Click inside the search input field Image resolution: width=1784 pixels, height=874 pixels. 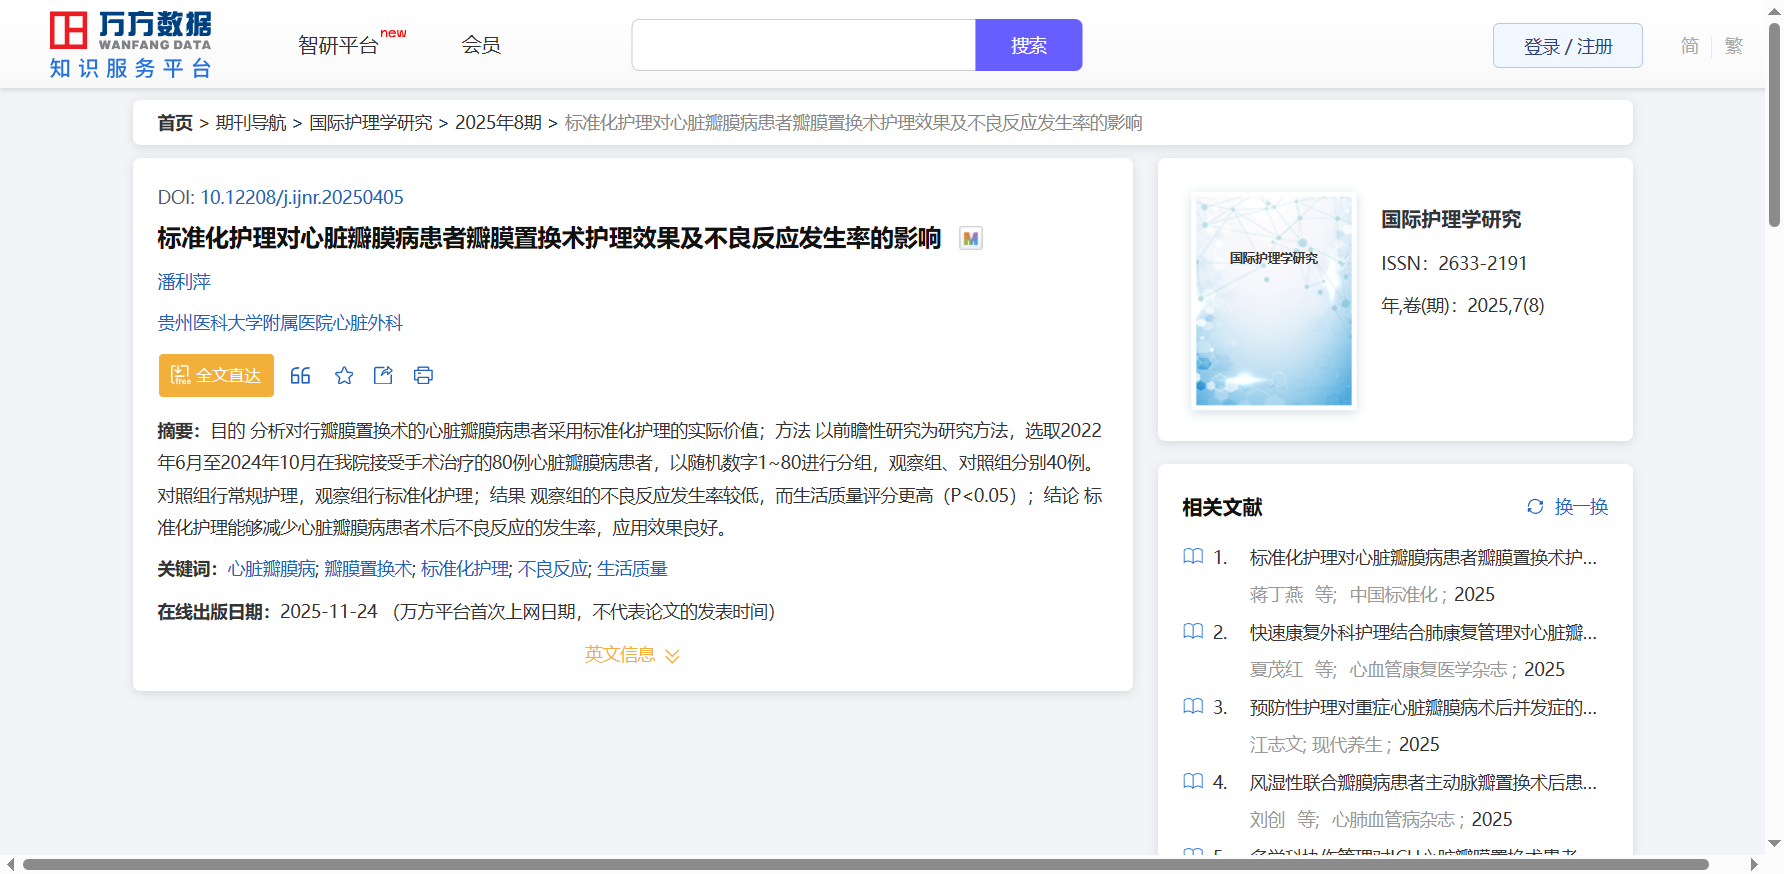pyautogui.click(x=803, y=46)
